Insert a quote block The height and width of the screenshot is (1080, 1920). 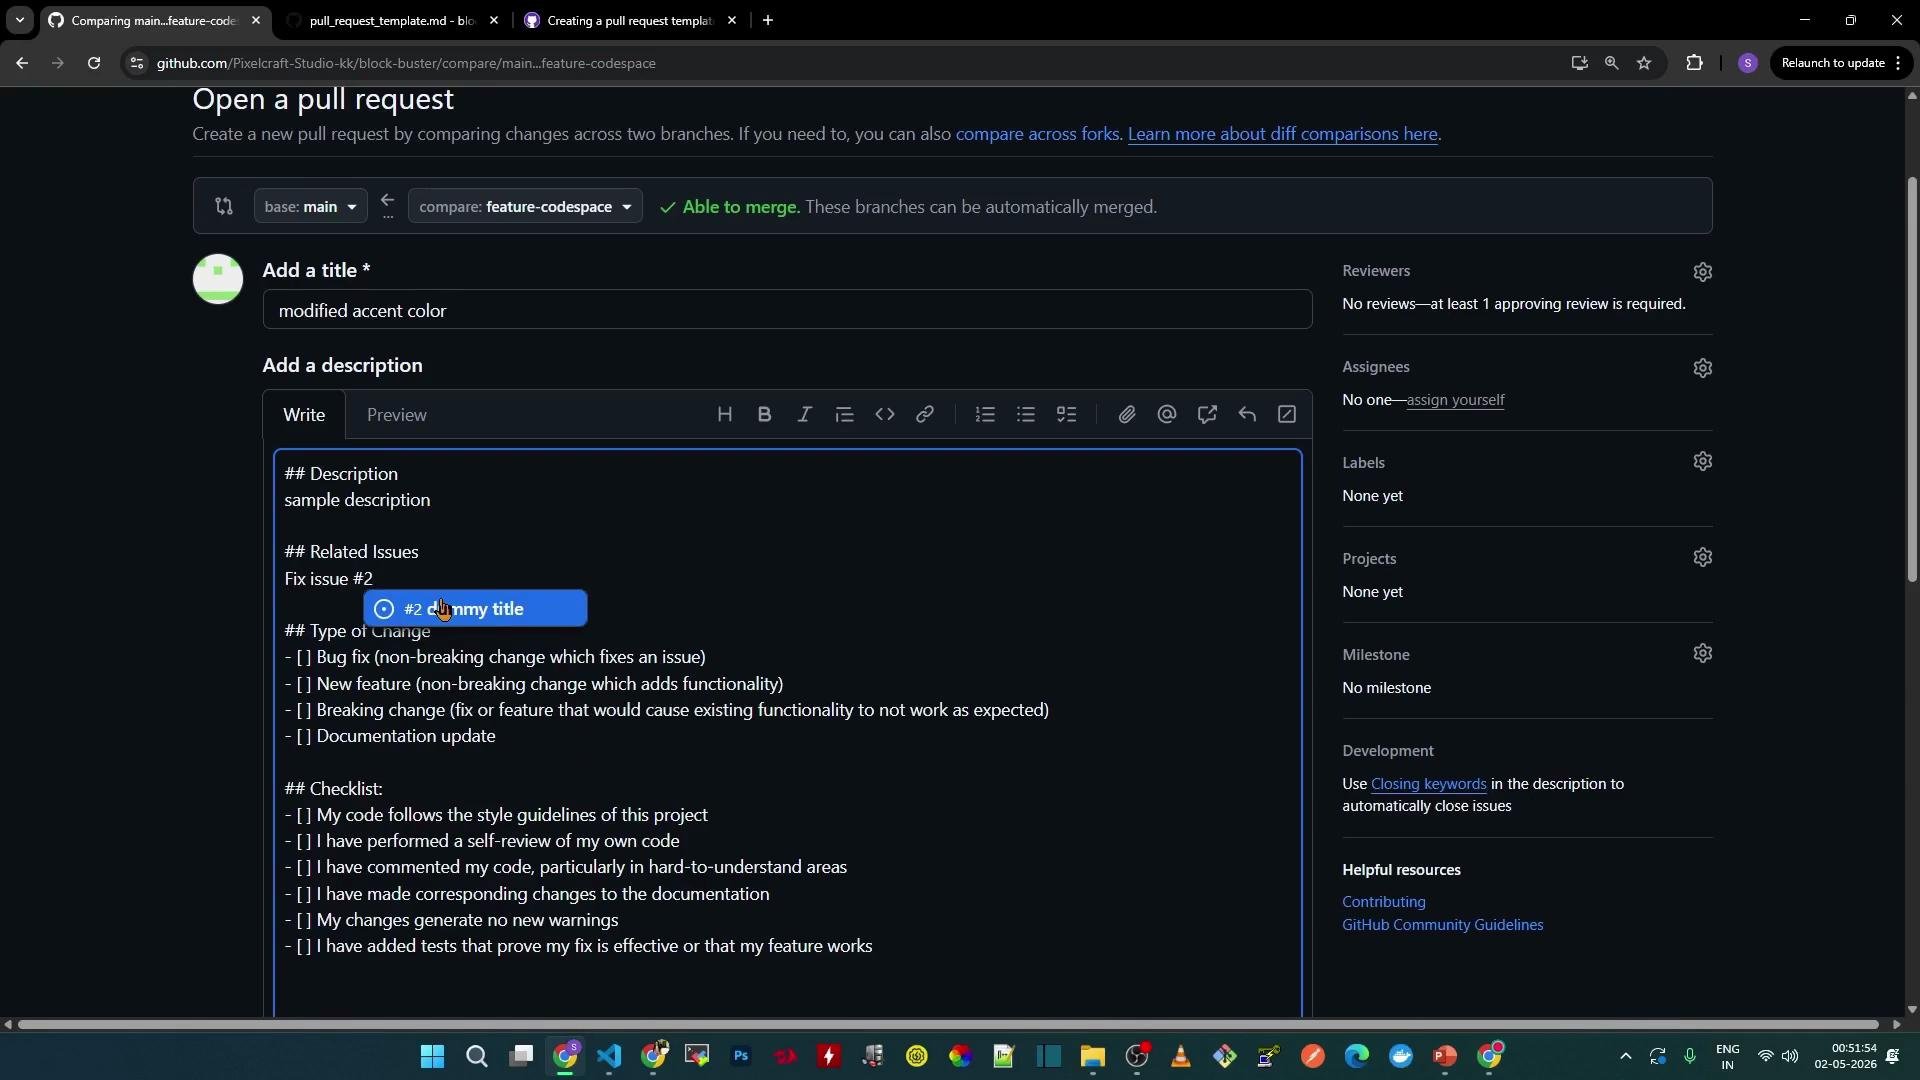pyautogui.click(x=845, y=415)
